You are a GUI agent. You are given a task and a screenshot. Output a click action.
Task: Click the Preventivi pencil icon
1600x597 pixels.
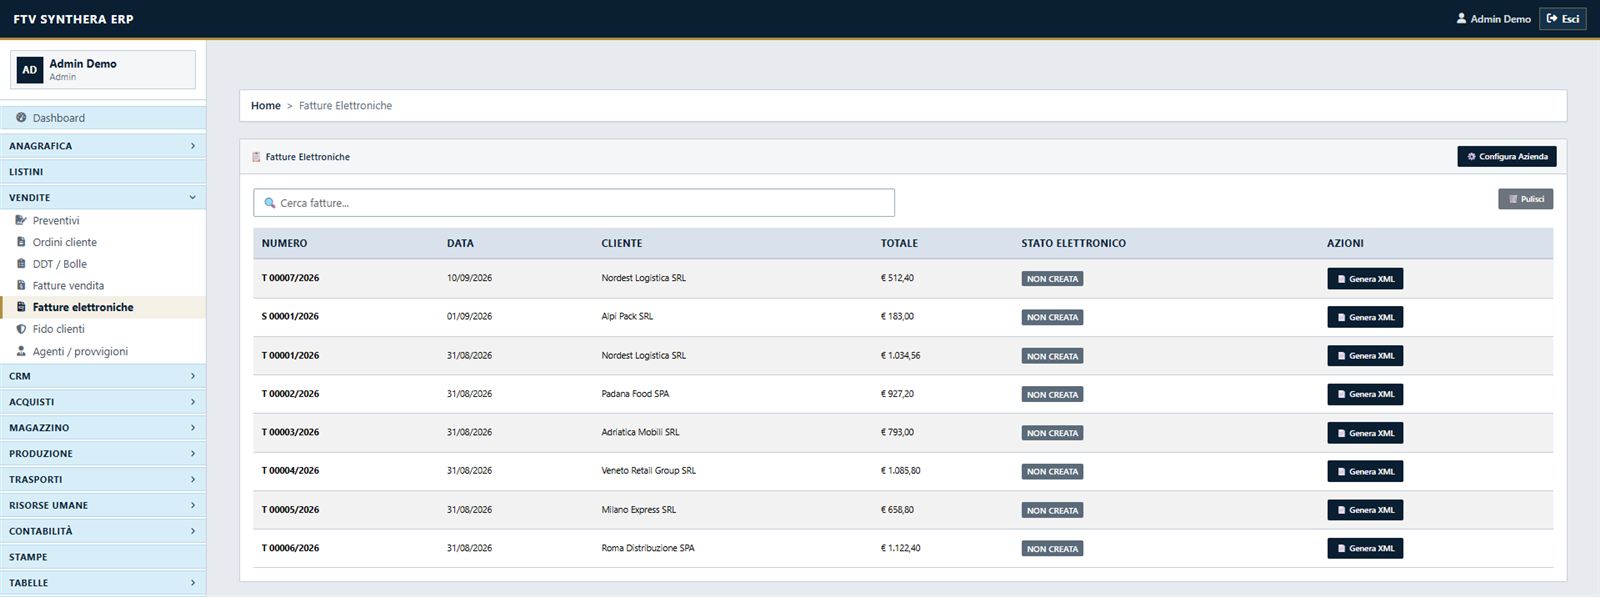point(21,220)
